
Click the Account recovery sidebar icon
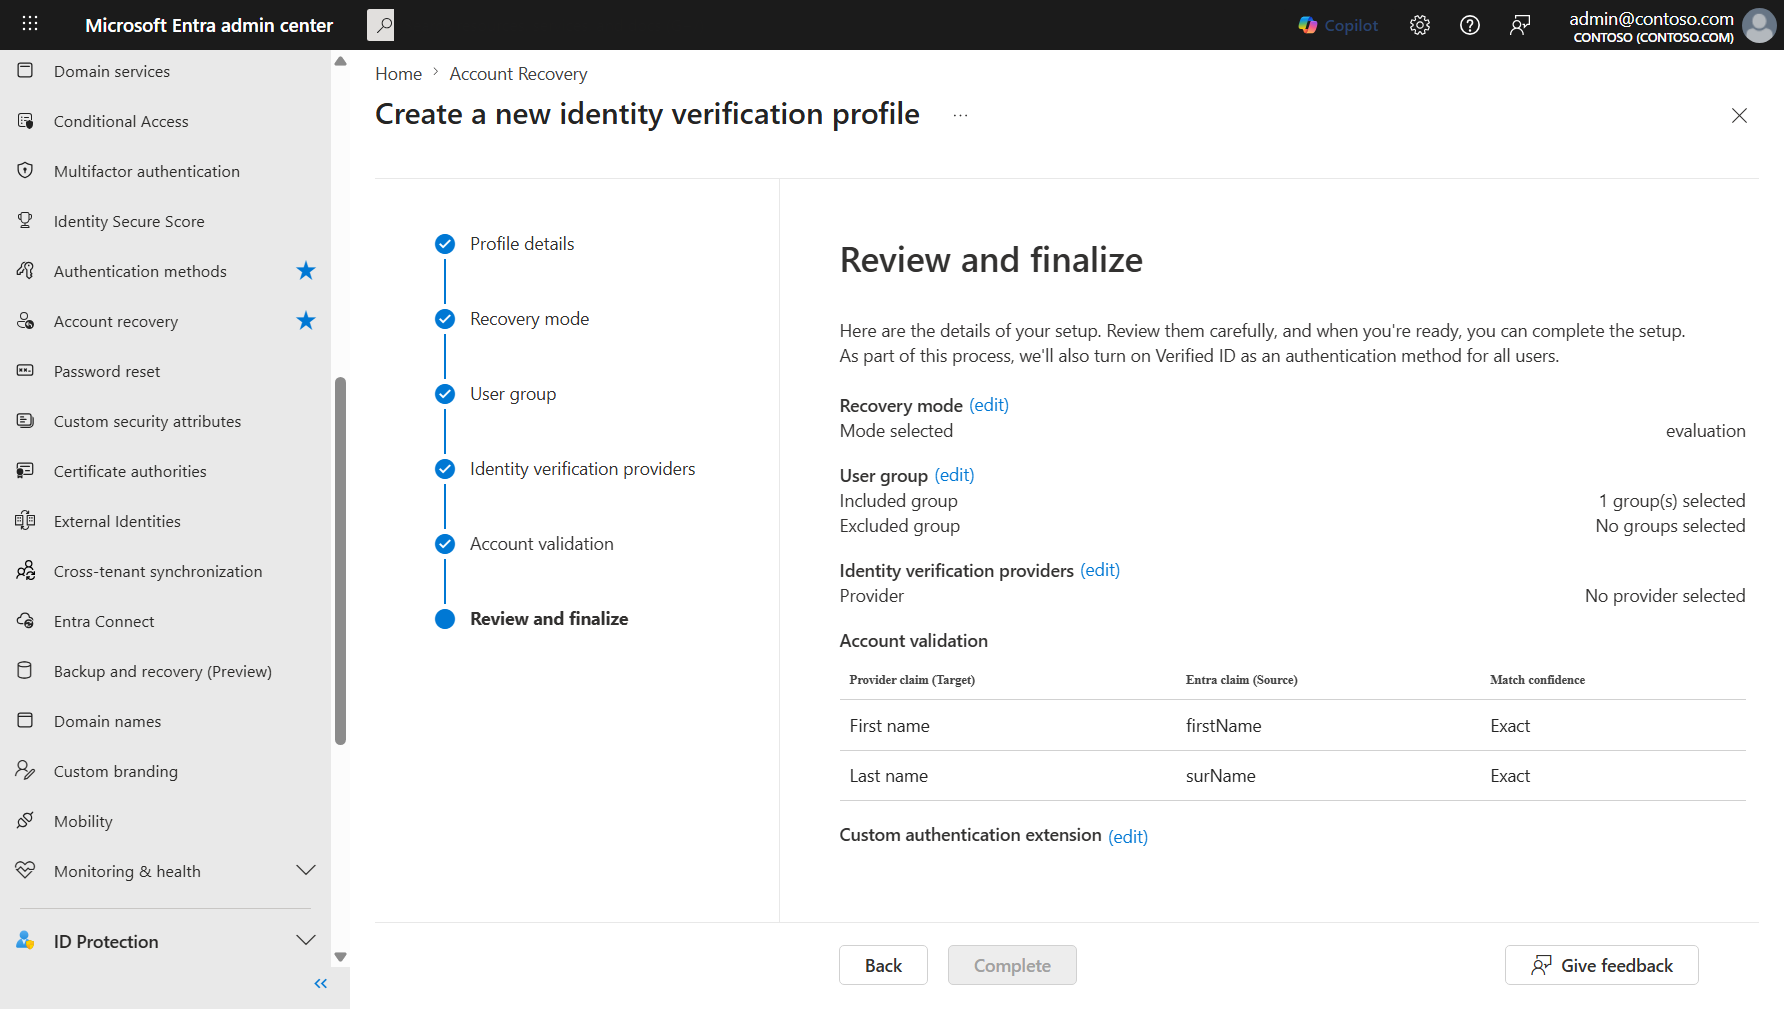coord(26,321)
